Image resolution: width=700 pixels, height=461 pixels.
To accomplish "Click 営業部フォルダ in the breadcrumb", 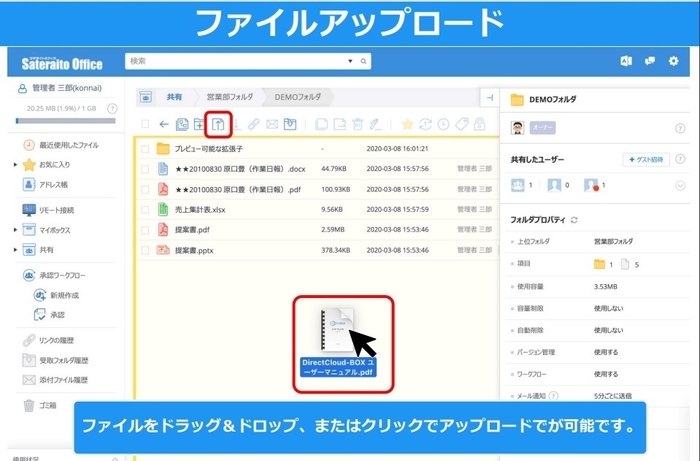I will coord(229,97).
